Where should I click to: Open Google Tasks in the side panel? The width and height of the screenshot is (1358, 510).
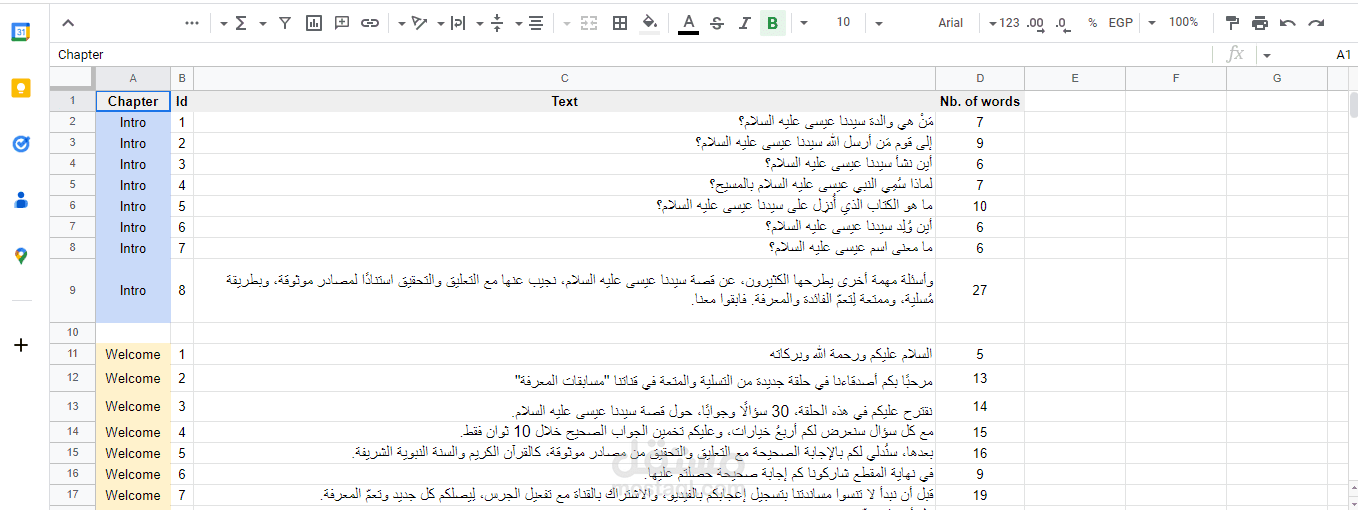(x=21, y=144)
